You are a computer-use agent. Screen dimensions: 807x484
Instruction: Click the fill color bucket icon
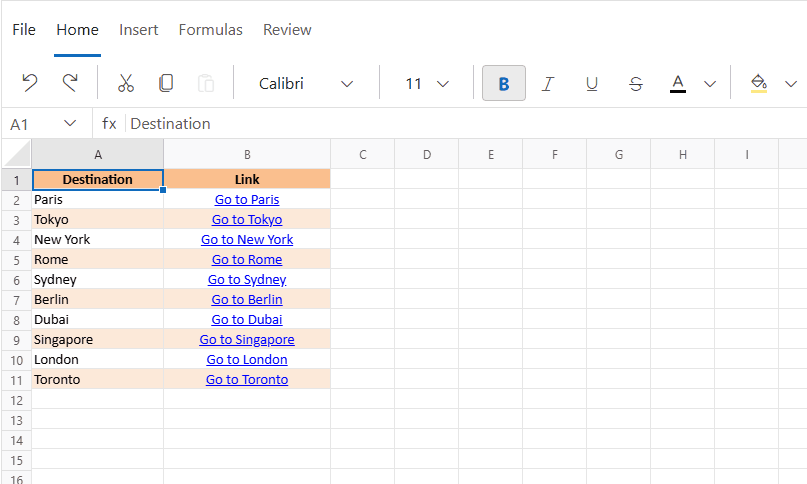(759, 83)
